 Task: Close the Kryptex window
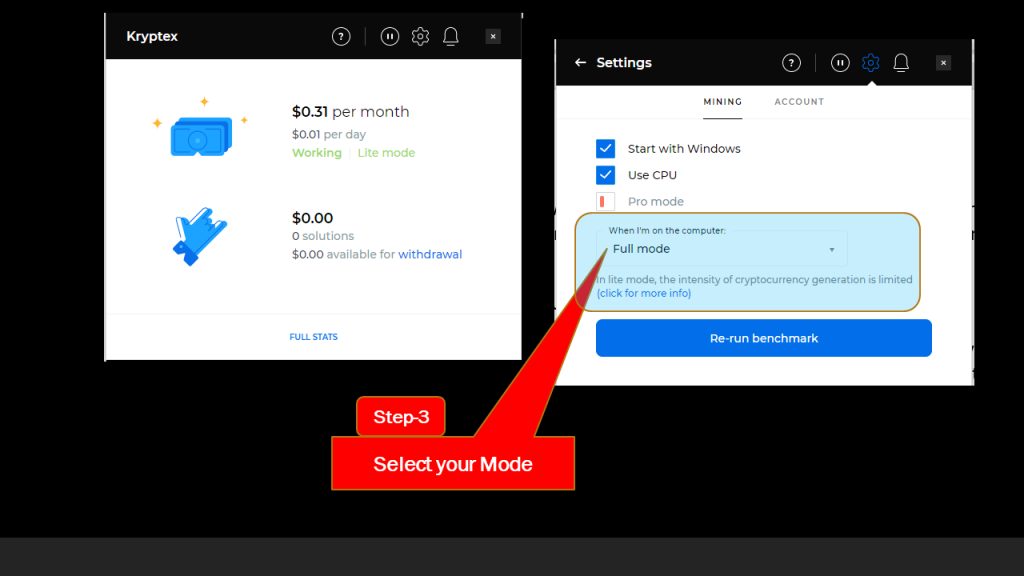click(x=493, y=37)
